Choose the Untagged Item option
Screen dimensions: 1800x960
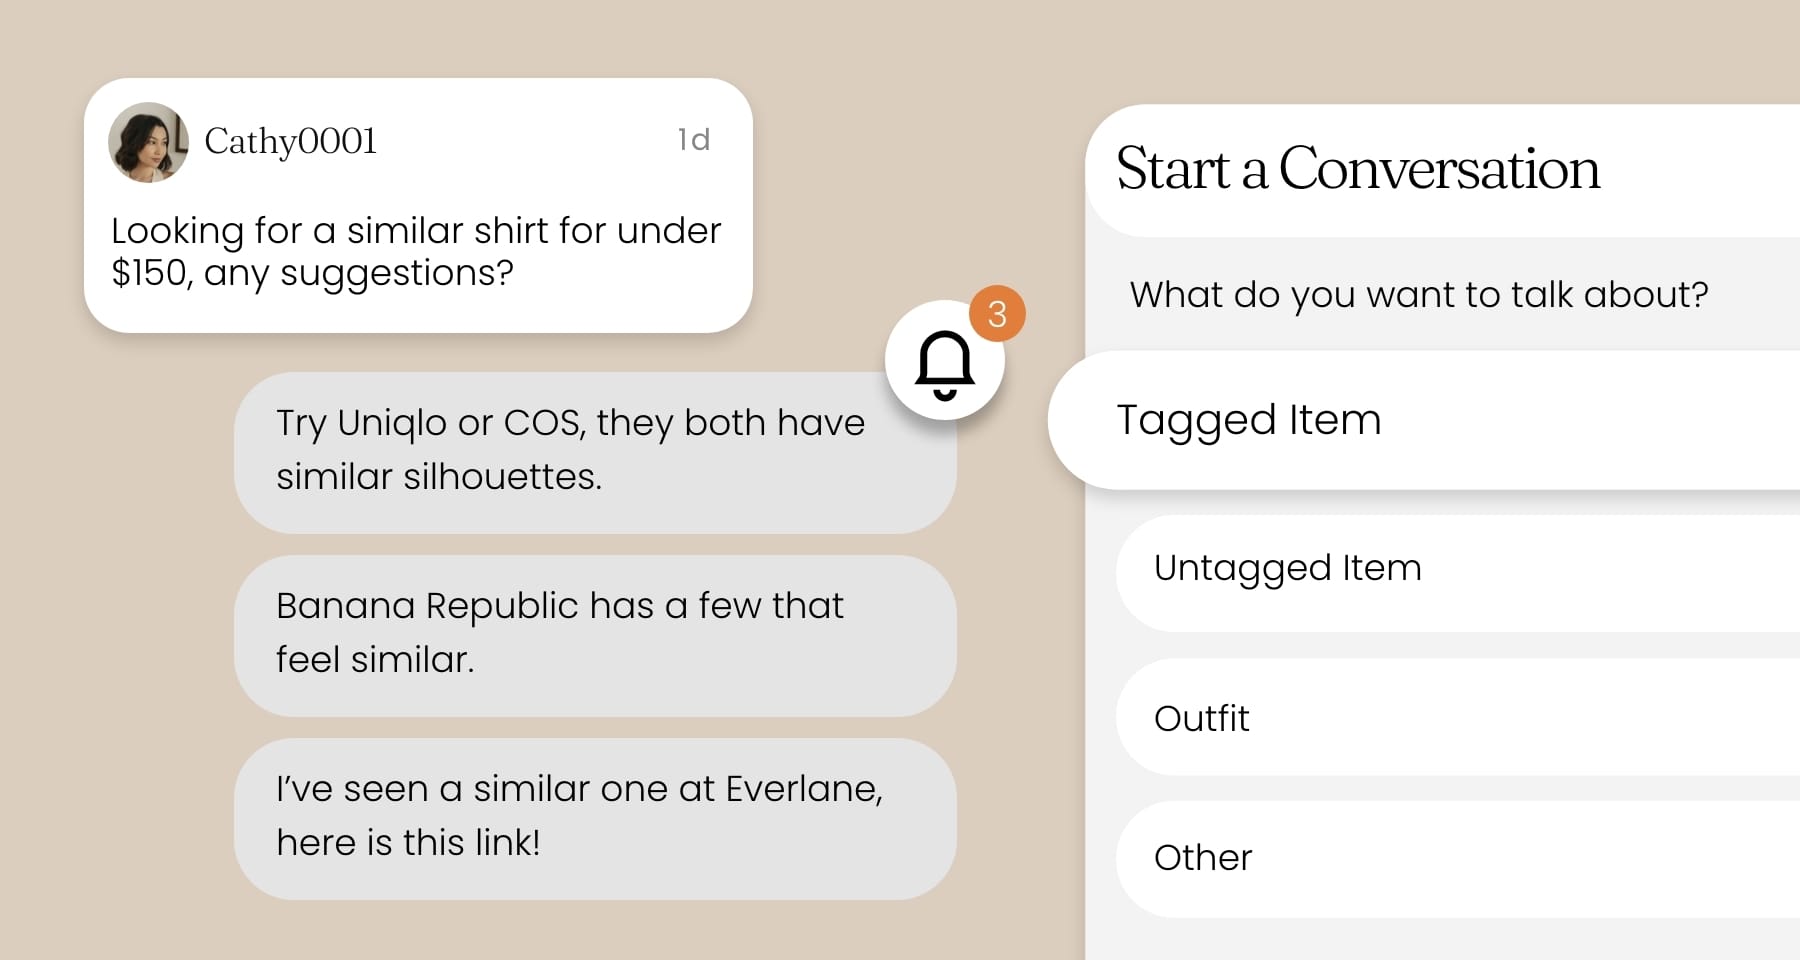point(1287,568)
